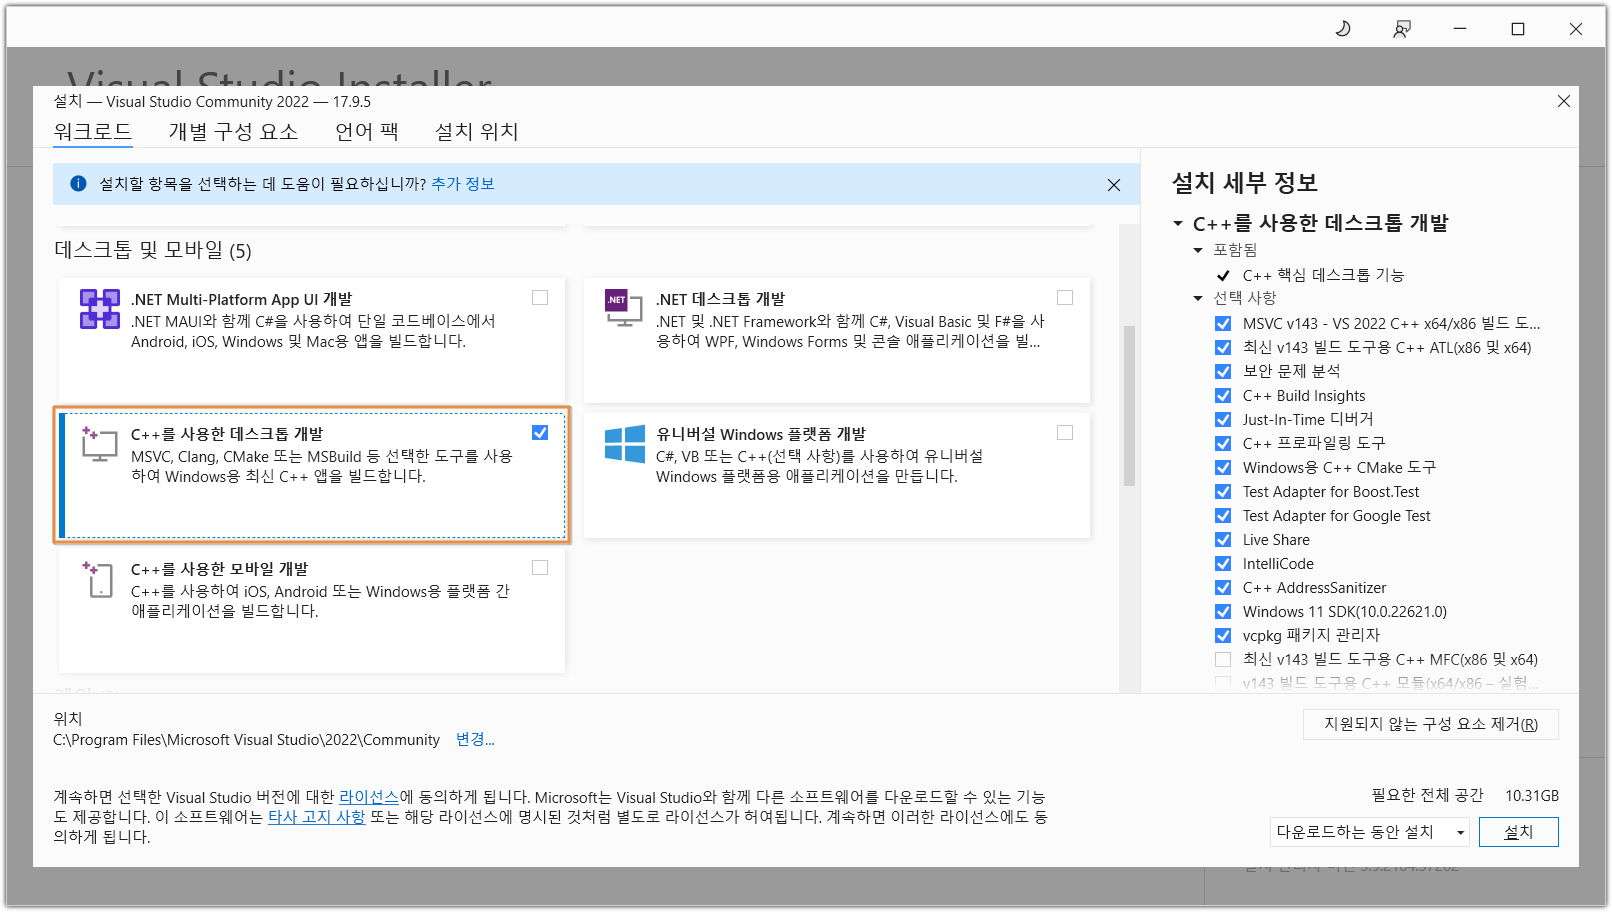Click the .NET desktop development icon
Screen dimensions: 1612x912
coord(623,308)
